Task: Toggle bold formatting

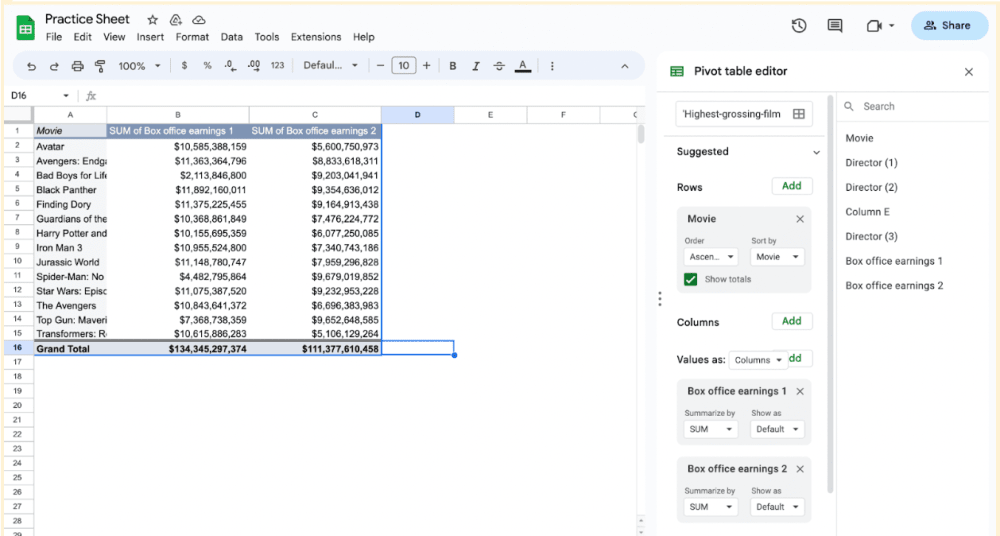Action: coord(453,66)
